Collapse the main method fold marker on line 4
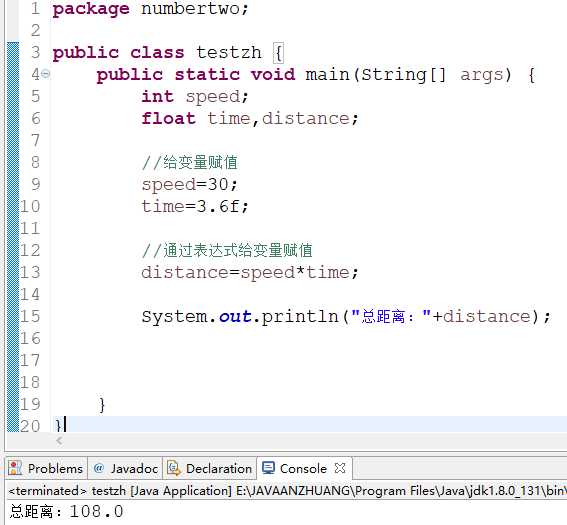Image resolution: width=567 pixels, height=525 pixels. 46,74
